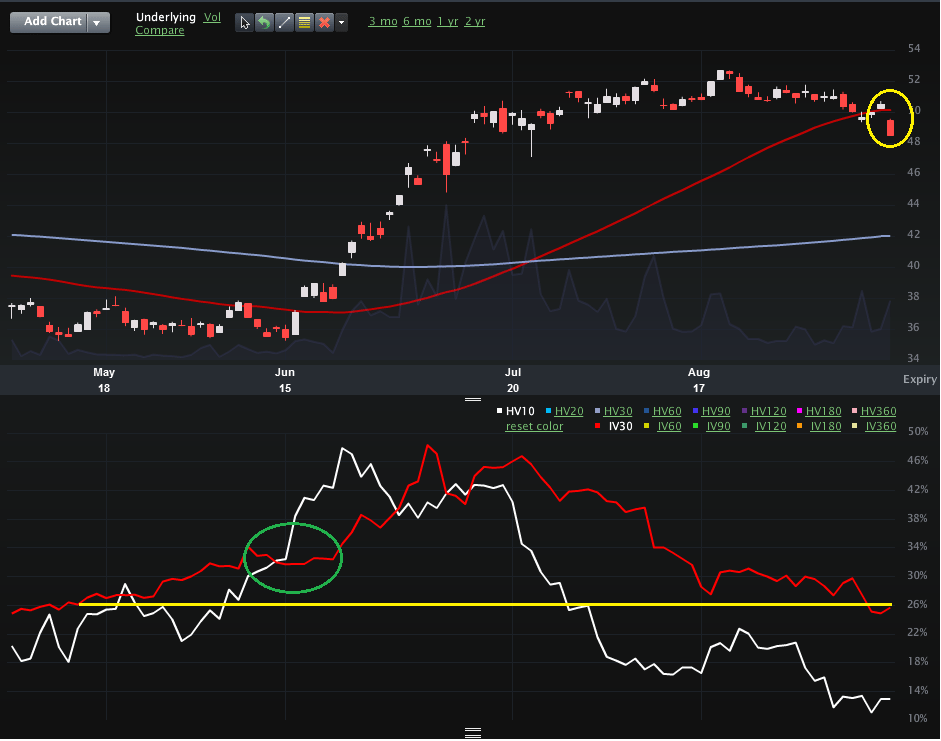
Task: Click the red X delete drawings icon
Action: 323,22
